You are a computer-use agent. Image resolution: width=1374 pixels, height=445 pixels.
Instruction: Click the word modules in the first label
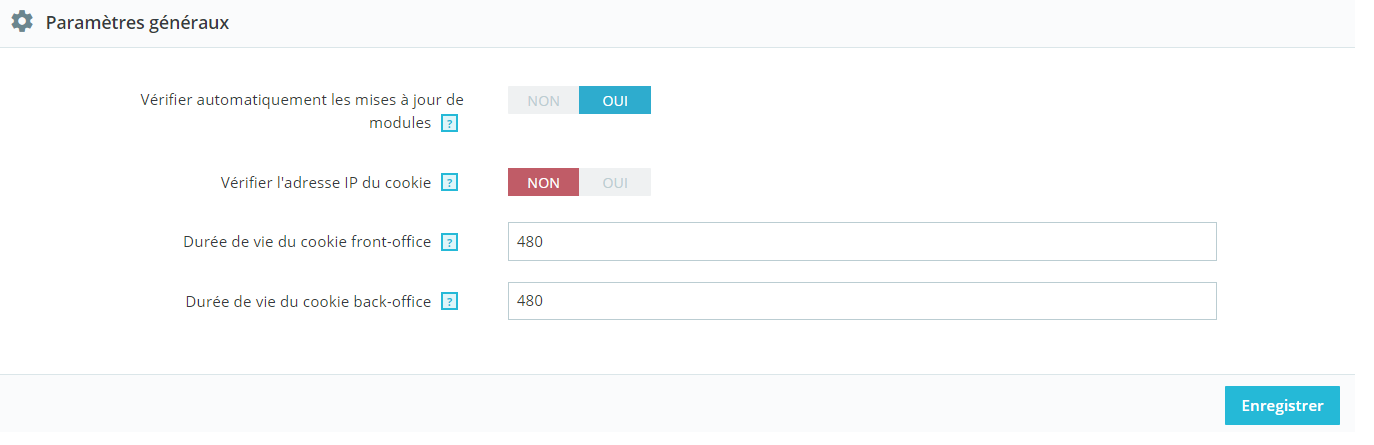click(400, 123)
